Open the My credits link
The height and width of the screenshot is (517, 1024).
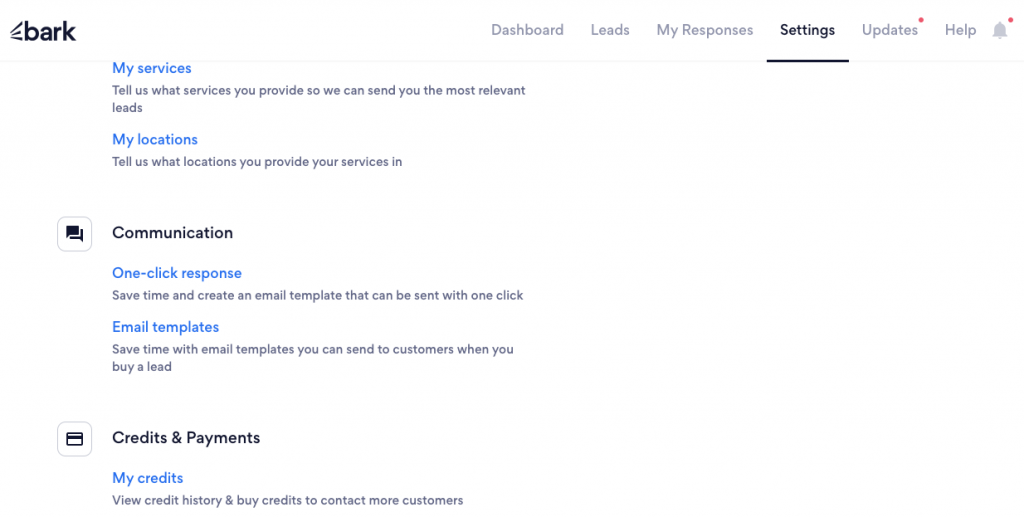point(148,478)
